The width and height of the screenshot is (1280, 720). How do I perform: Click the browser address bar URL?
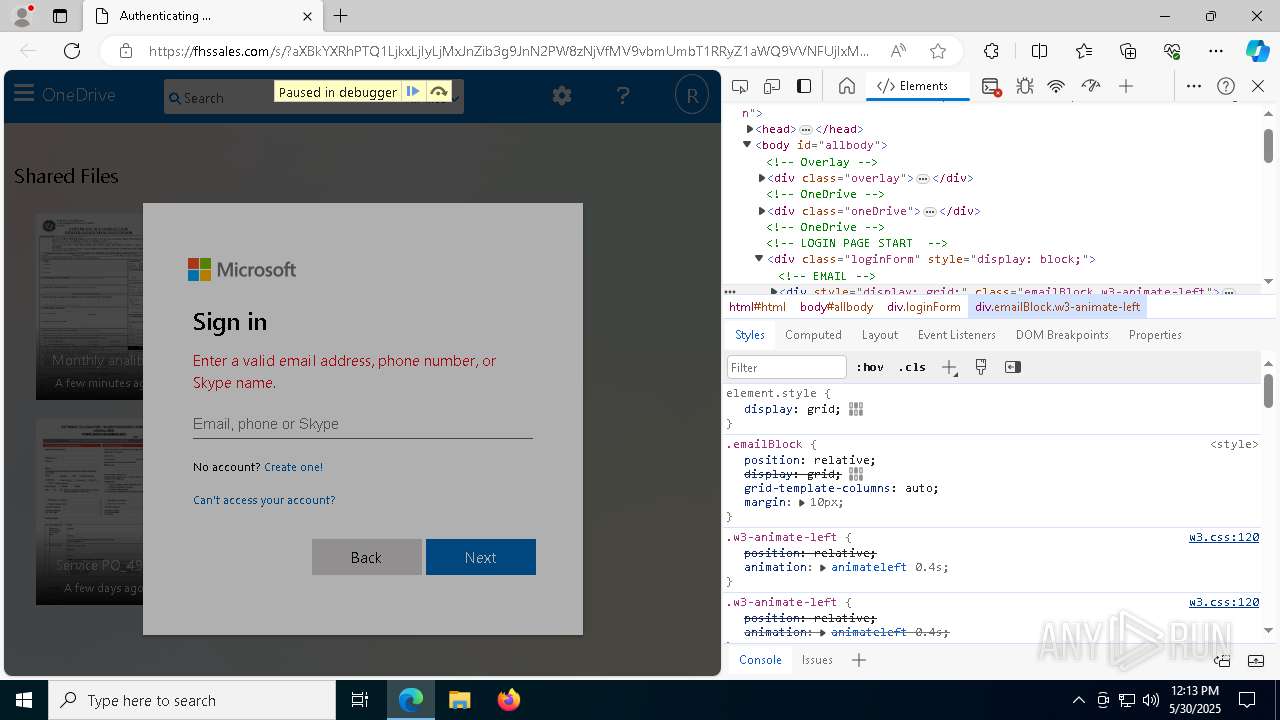508,51
